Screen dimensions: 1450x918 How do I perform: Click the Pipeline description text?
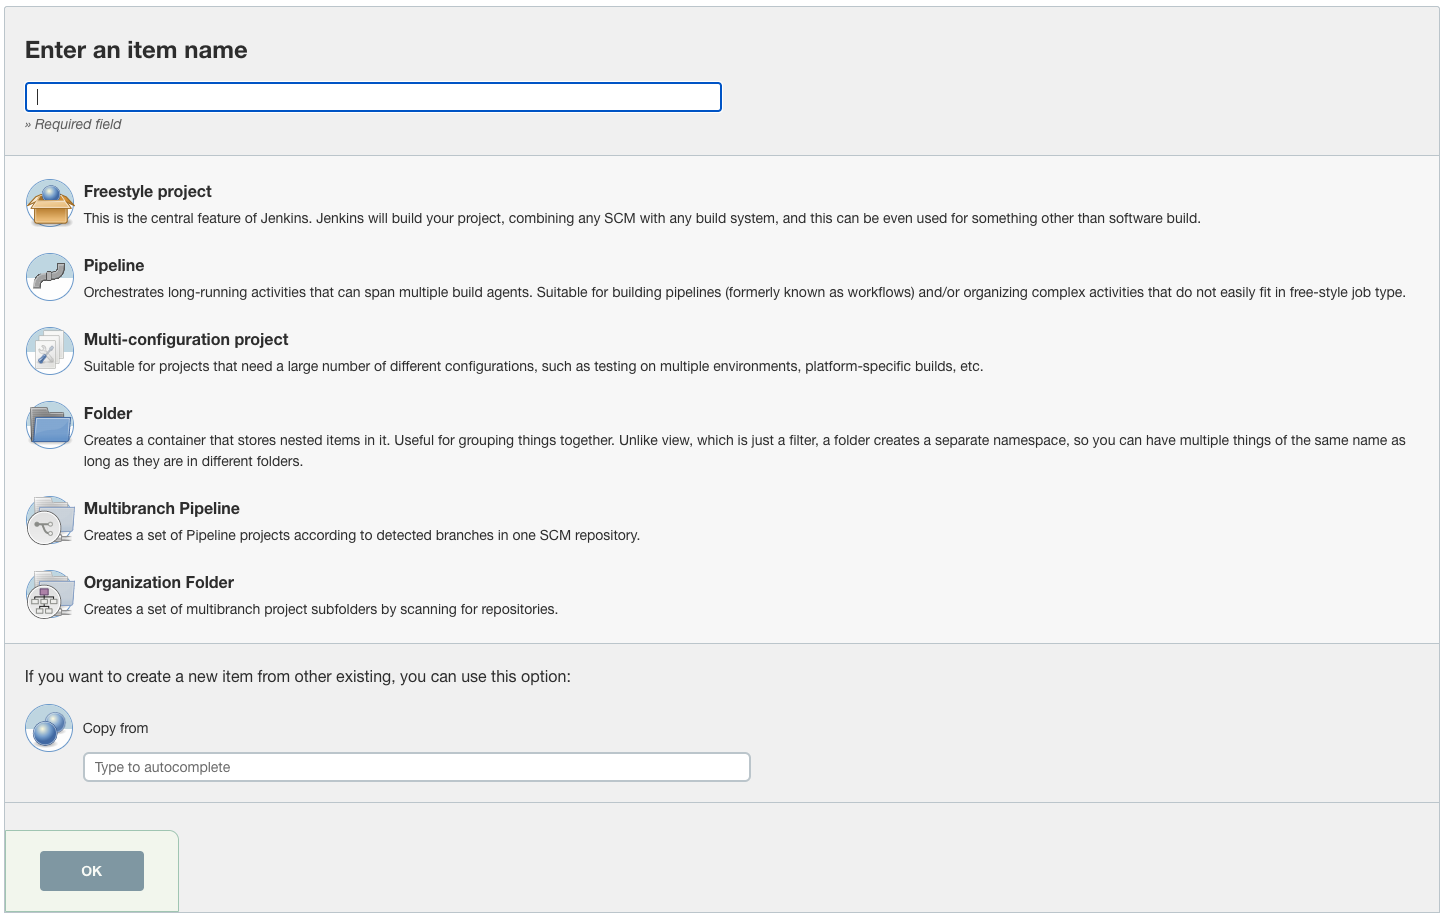coord(744,292)
